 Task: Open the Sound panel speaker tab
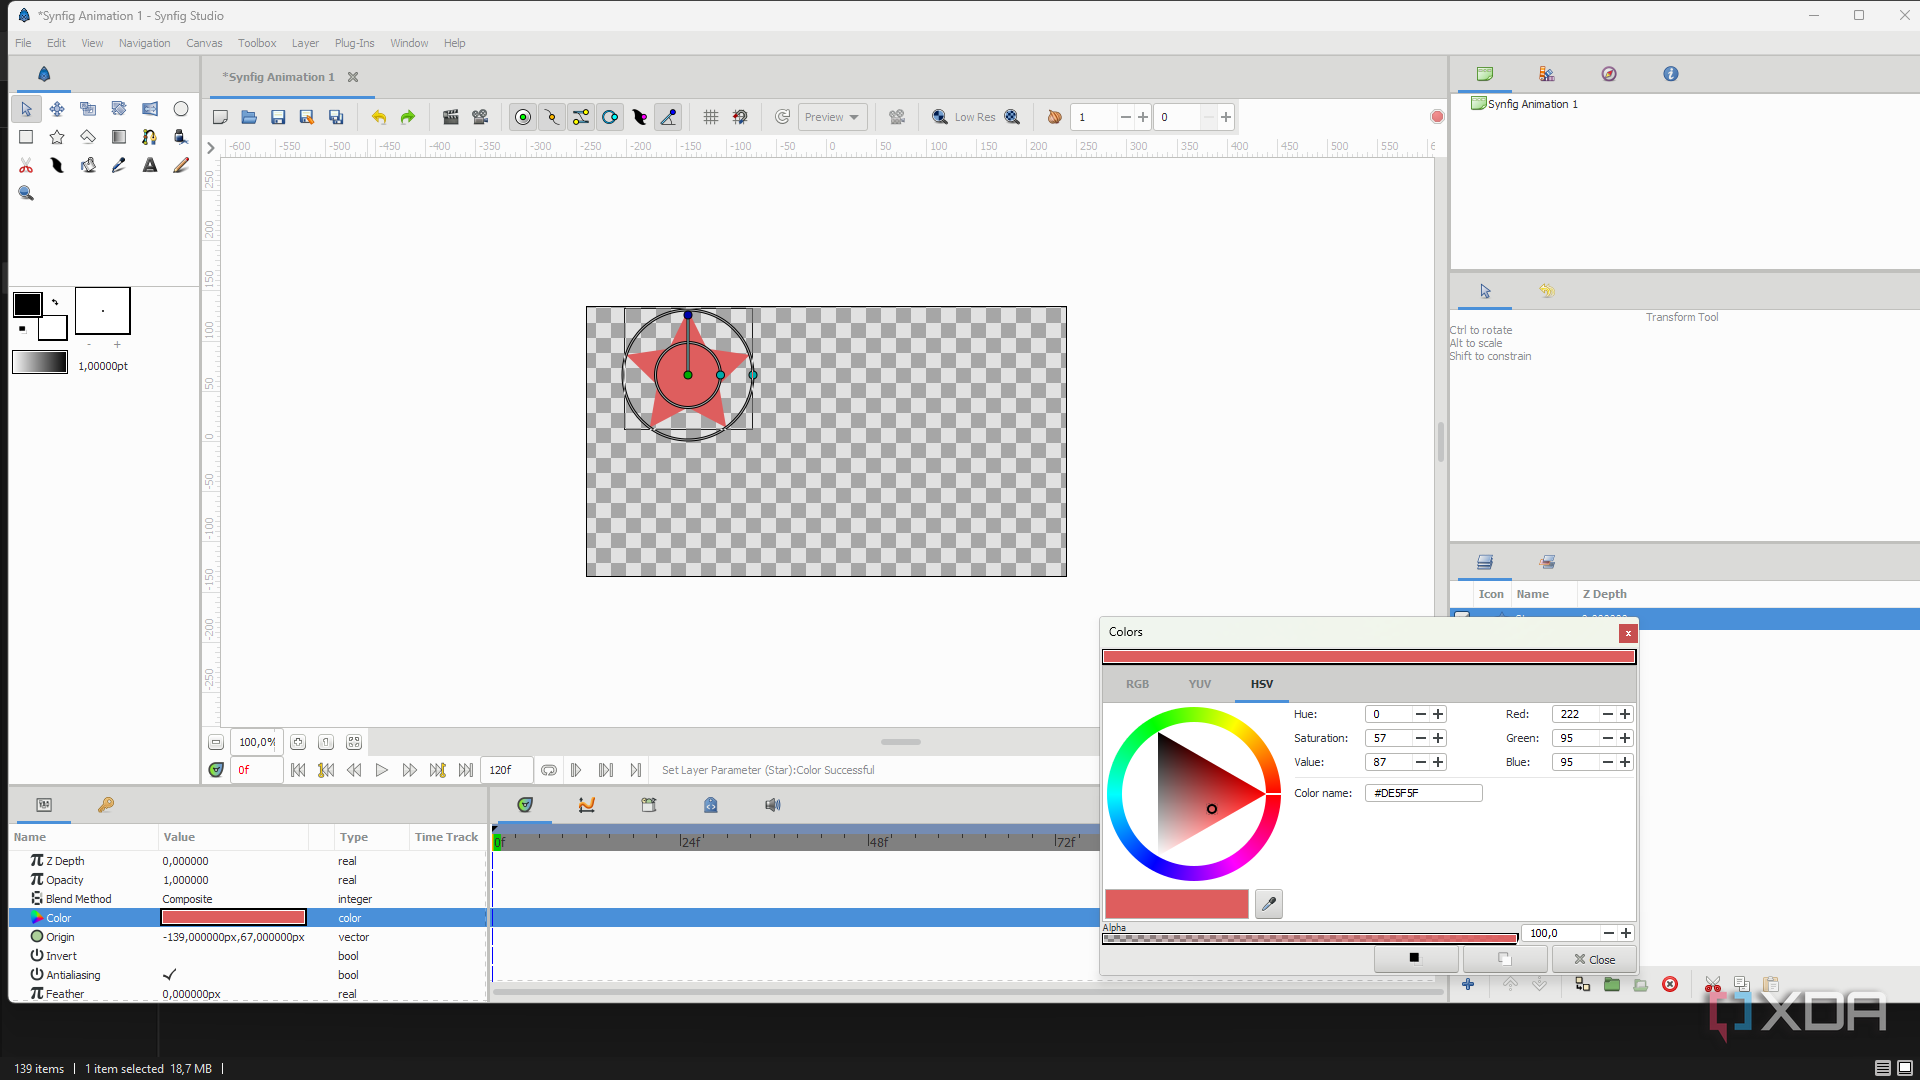click(x=773, y=805)
